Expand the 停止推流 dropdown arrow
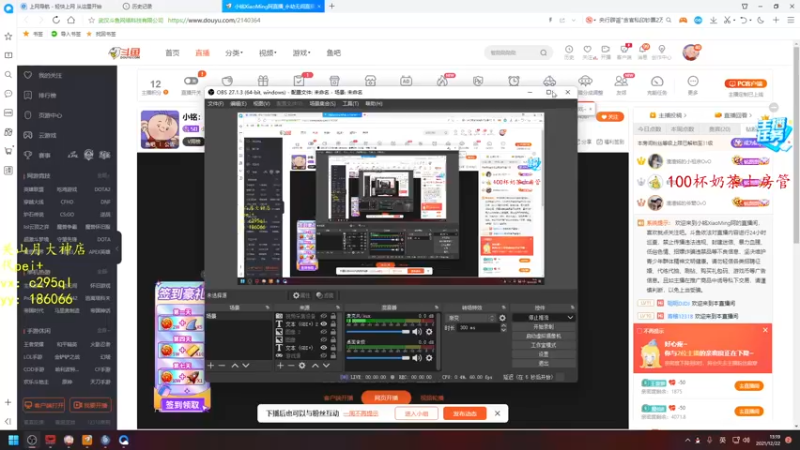Image resolution: width=800 pixels, height=450 pixels. pyautogui.click(x=570, y=317)
